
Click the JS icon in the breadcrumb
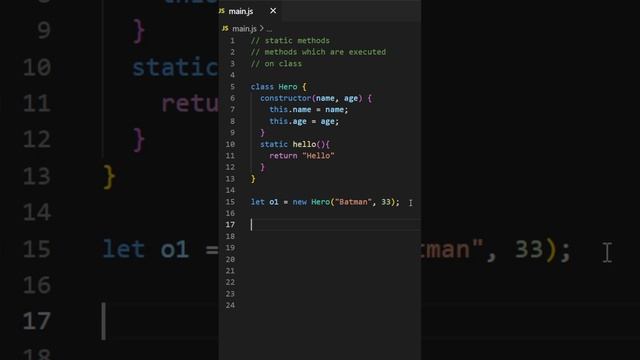[225, 29]
